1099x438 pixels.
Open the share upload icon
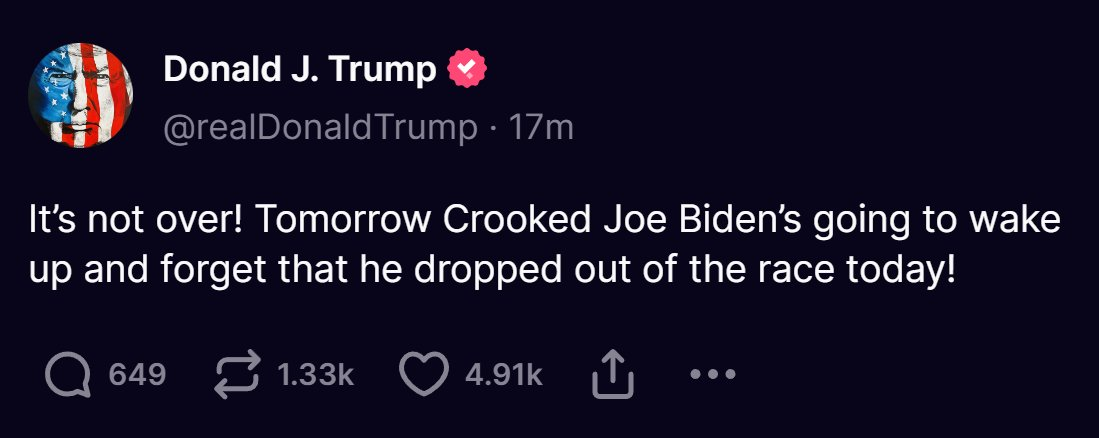[x=613, y=375]
